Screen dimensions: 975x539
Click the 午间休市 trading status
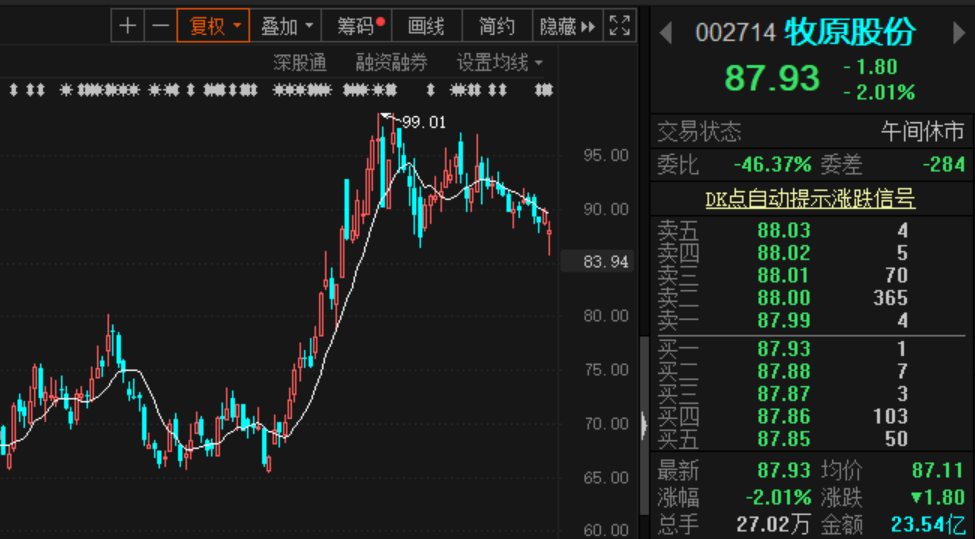[923, 131]
